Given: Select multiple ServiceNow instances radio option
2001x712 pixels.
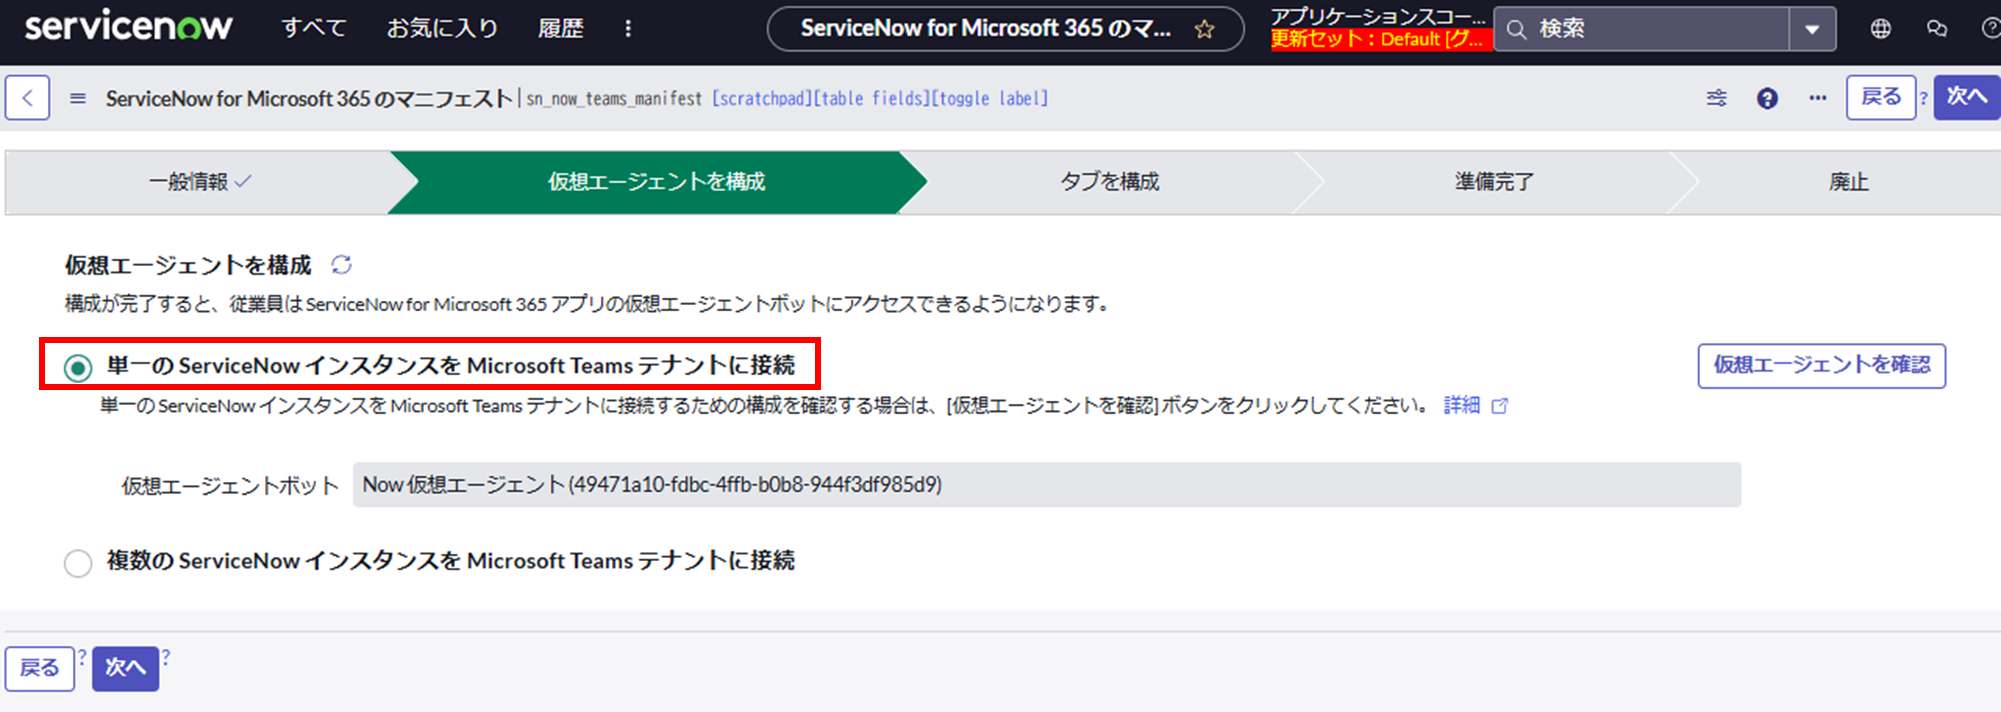Looking at the screenshot, I should (78, 563).
